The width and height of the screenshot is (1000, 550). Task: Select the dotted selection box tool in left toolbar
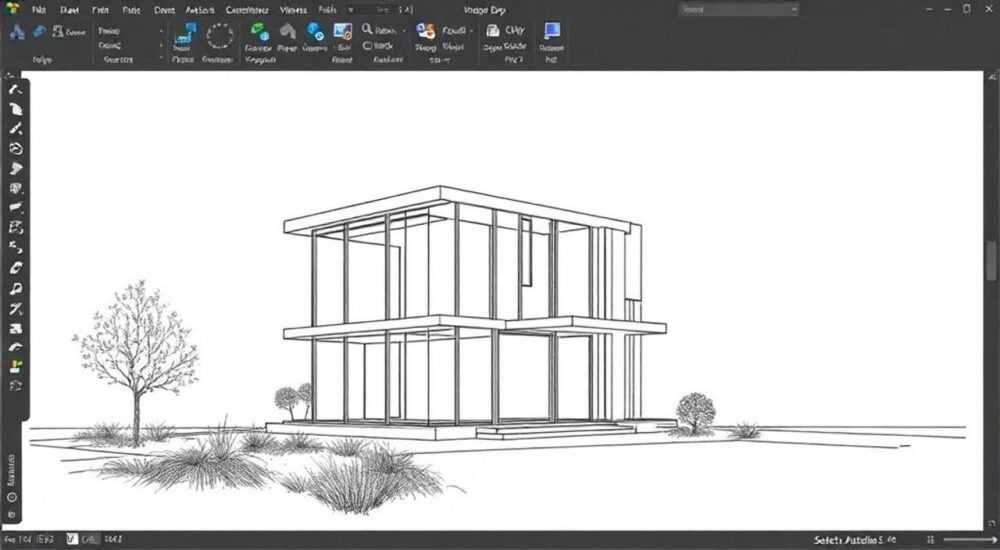pyautogui.click(x=15, y=228)
